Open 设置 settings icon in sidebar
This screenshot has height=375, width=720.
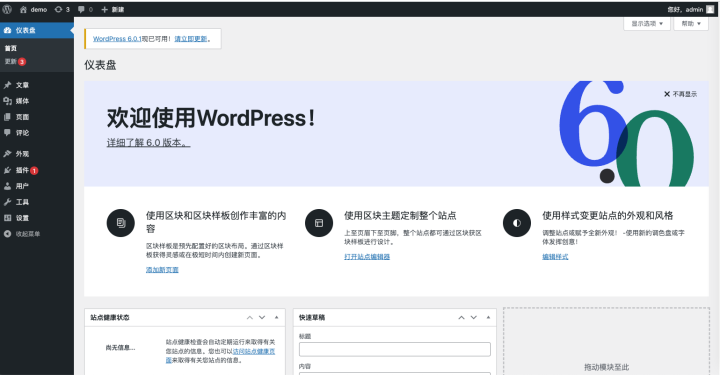point(7,218)
